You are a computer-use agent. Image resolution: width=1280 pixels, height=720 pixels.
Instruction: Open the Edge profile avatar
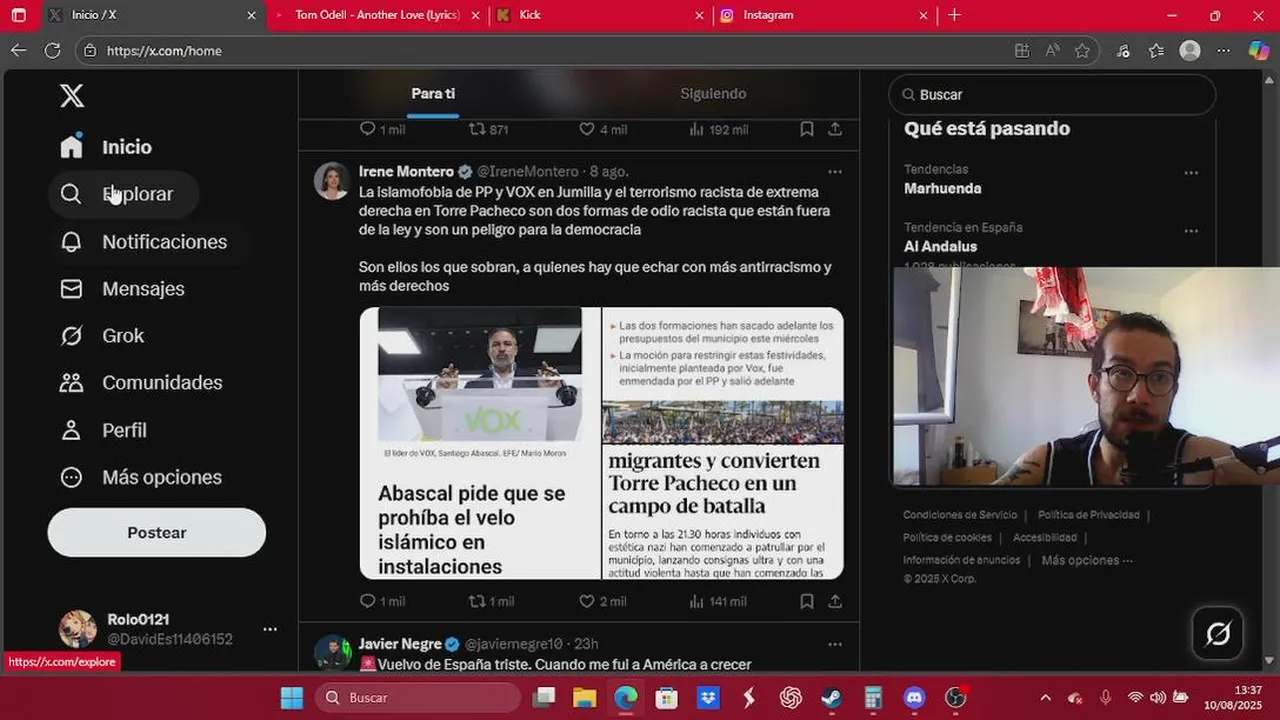1190,50
